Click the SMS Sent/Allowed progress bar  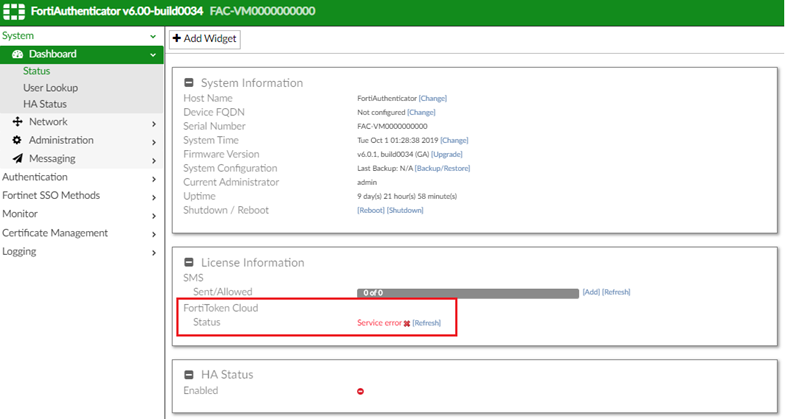[467, 292]
